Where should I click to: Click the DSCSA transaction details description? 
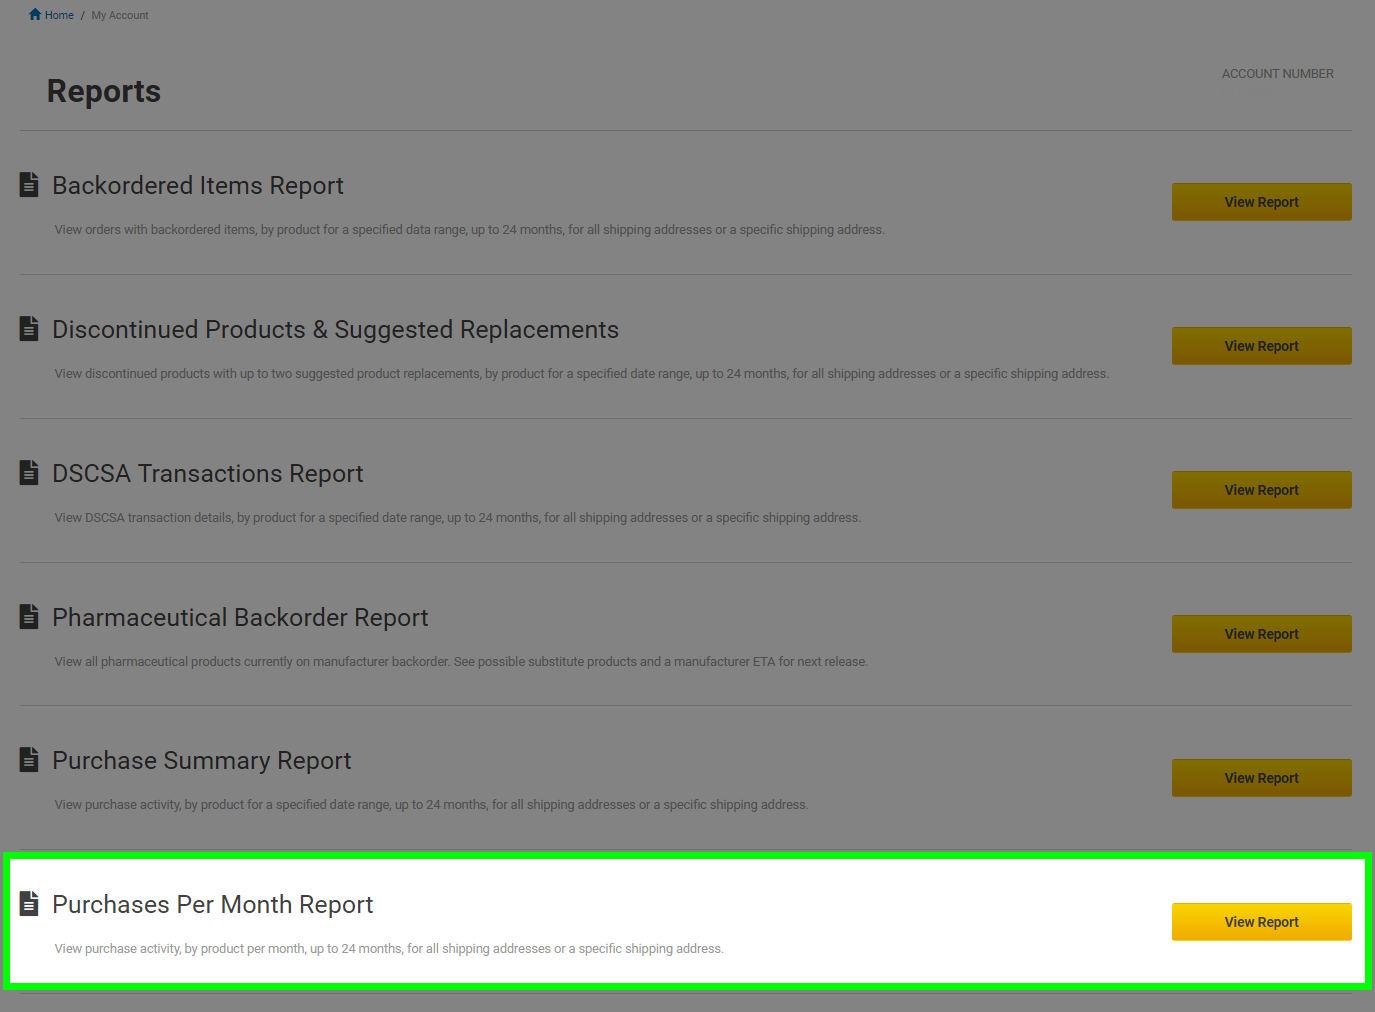pyautogui.click(x=458, y=518)
